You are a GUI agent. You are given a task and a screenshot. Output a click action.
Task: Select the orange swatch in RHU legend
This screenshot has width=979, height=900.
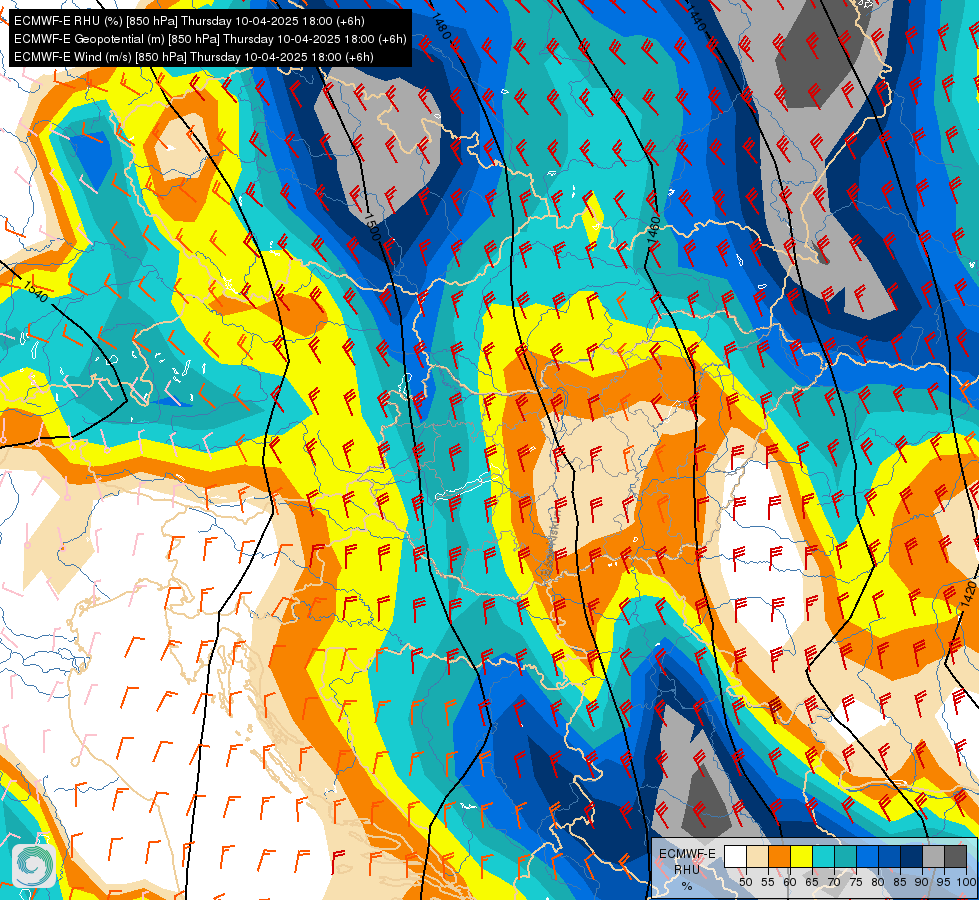click(x=779, y=856)
